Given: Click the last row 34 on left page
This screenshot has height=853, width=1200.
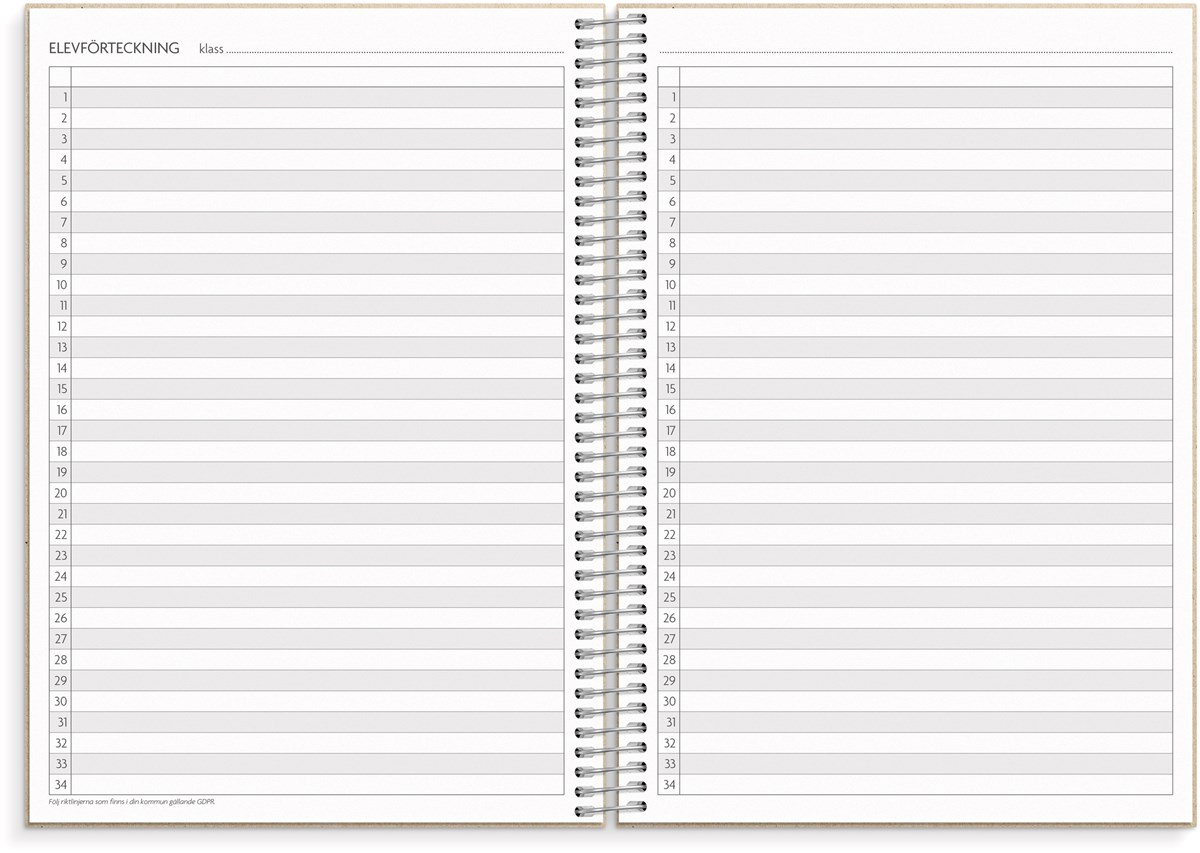Looking at the screenshot, I should click(x=317, y=785).
